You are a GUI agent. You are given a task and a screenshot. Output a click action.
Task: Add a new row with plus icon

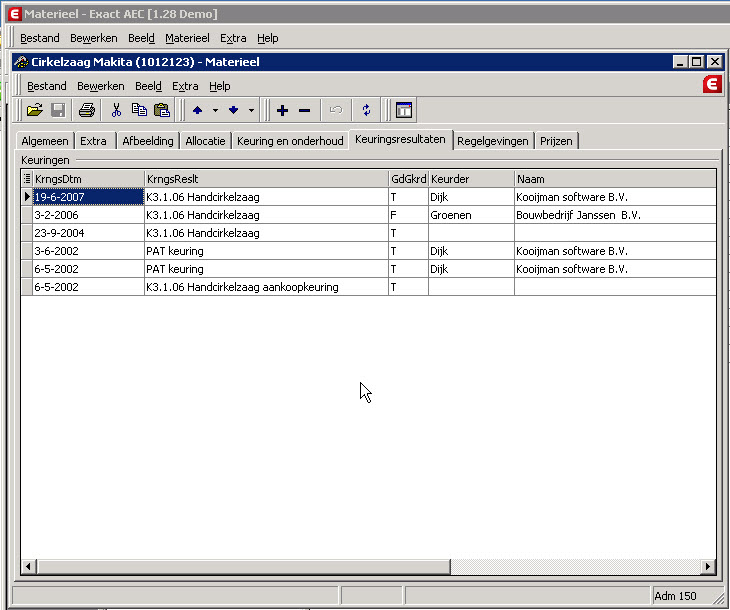[x=282, y=110]
